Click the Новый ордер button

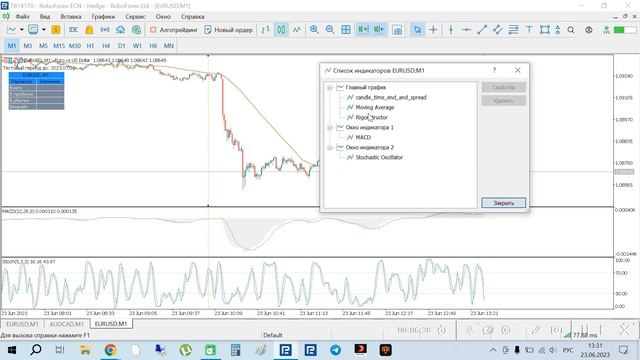click(229, 30)
